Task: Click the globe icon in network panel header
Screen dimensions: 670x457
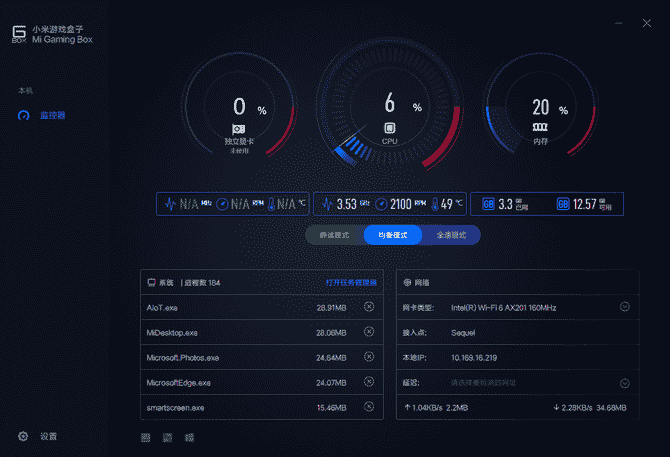Action: point(407,282)
